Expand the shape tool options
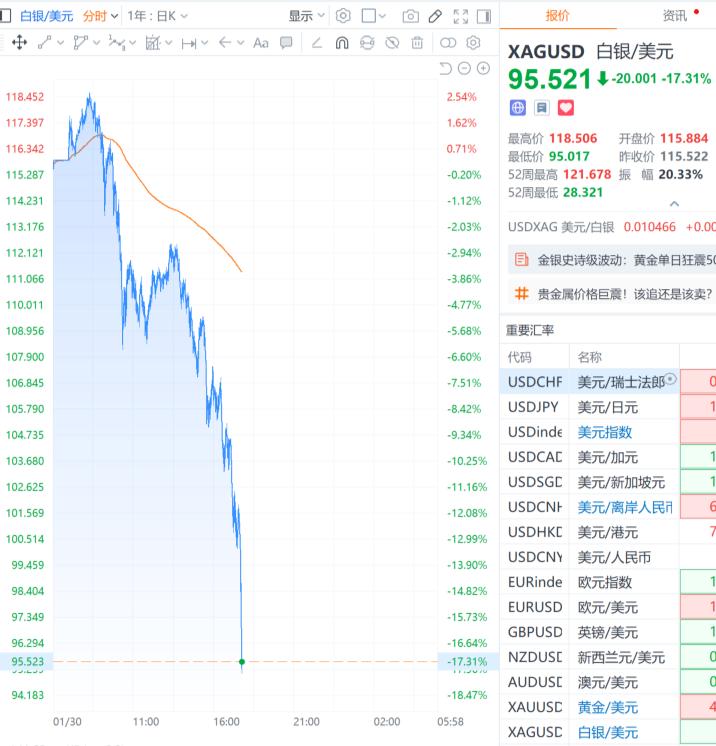 [97, 43]
